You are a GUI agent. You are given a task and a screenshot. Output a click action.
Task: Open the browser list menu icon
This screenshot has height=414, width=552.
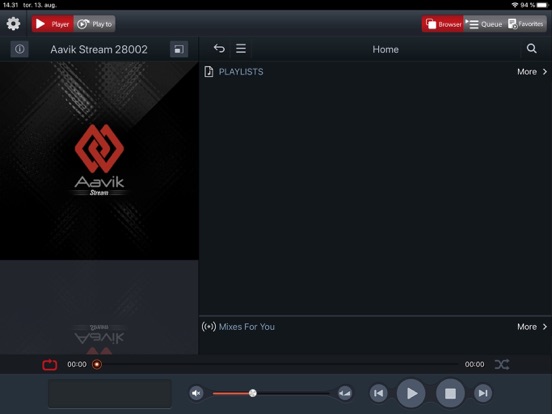(241, 48)
